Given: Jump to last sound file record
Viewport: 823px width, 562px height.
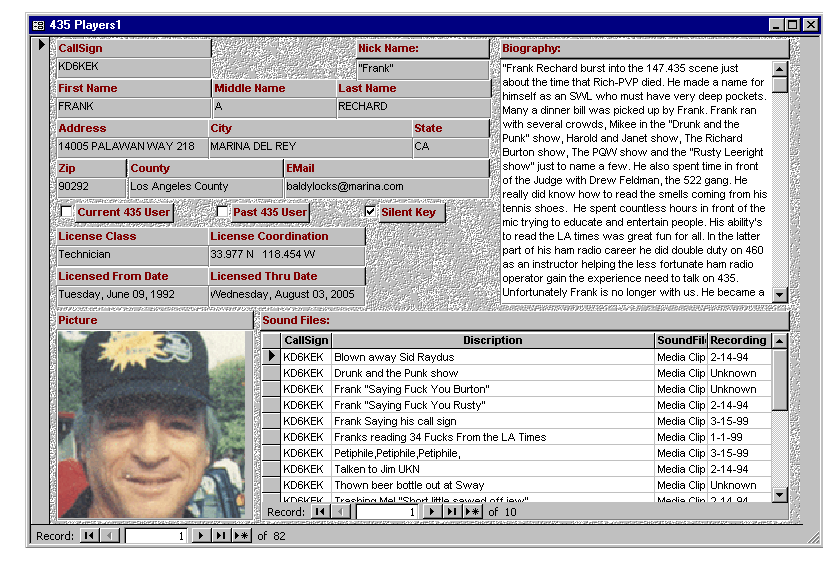Looking at the screenshot, I should coord(452,512).
